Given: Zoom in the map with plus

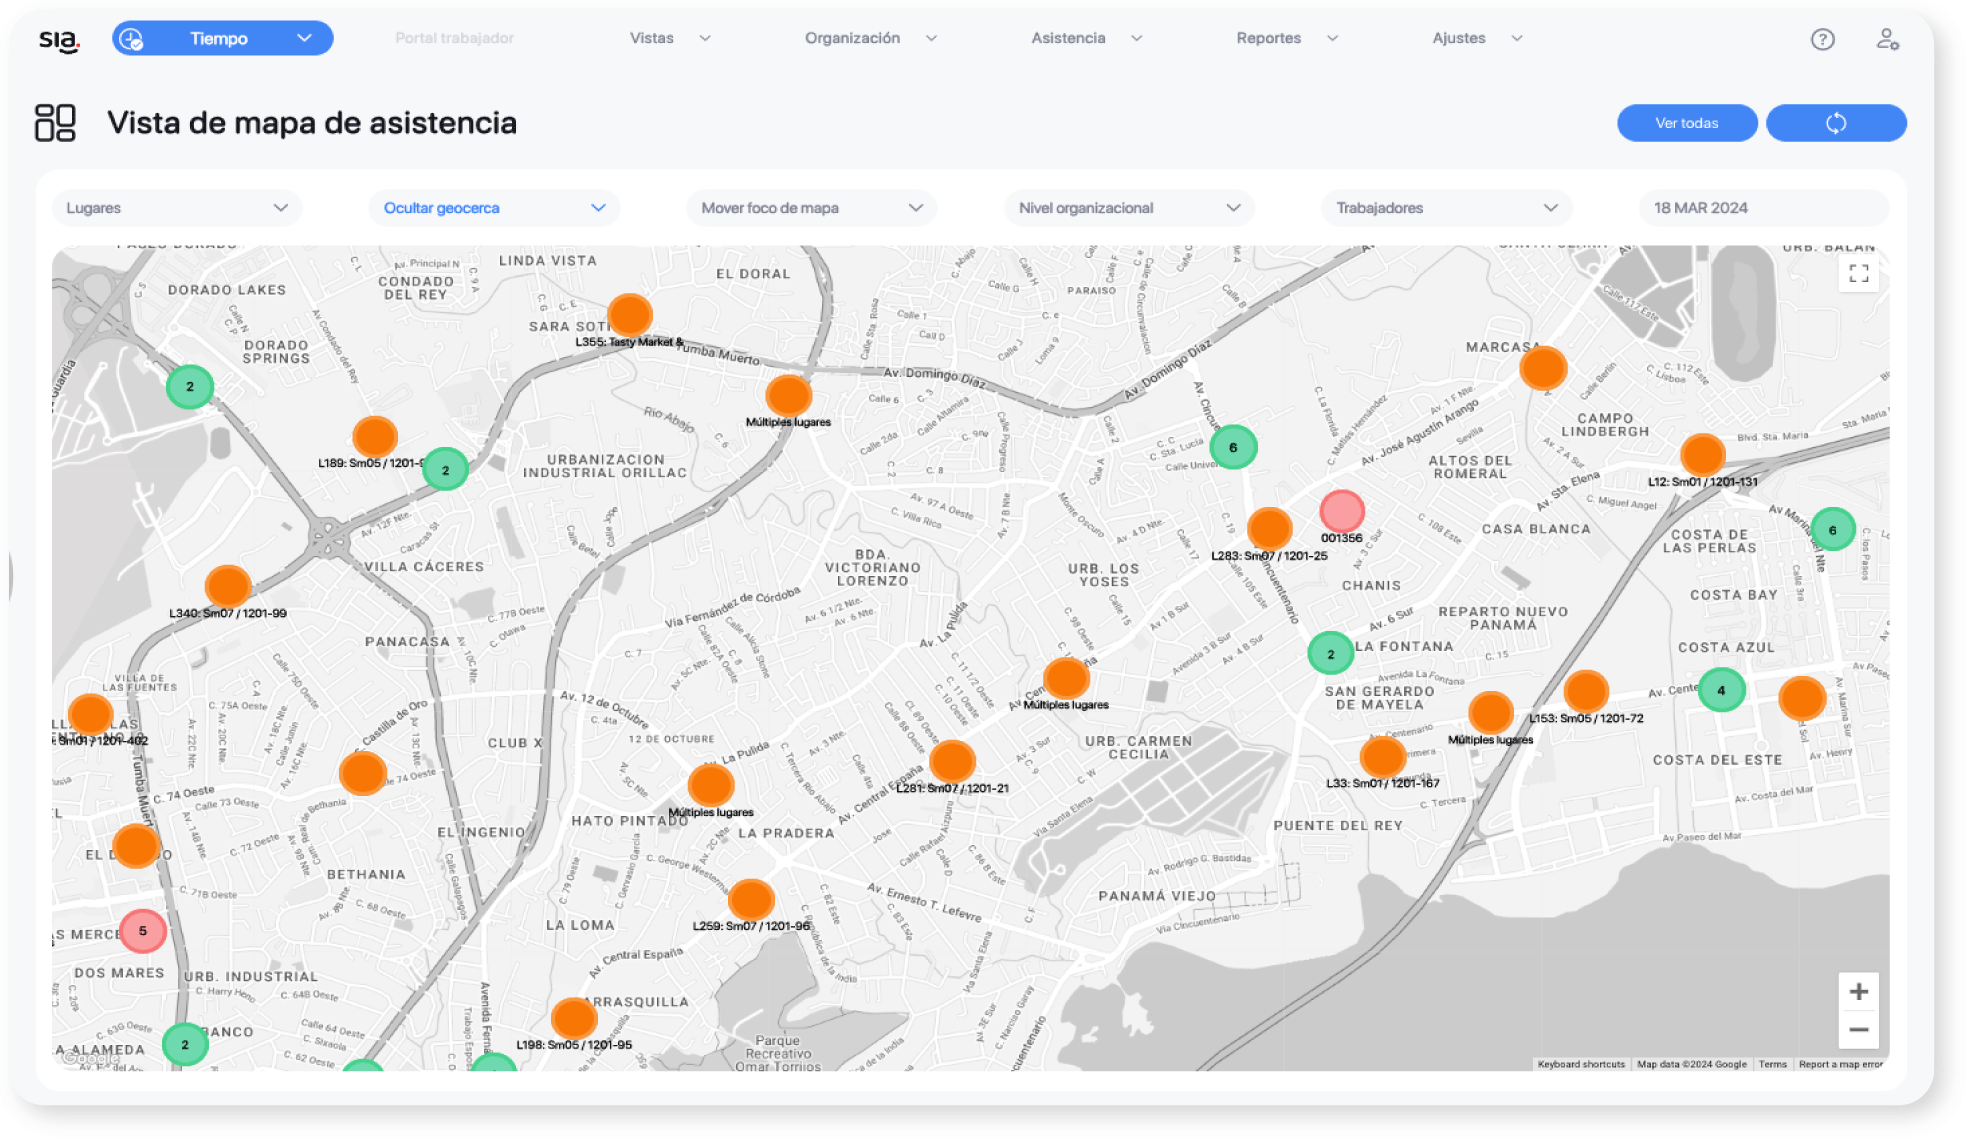Looking at the screenshot, I should point(1858,991).
